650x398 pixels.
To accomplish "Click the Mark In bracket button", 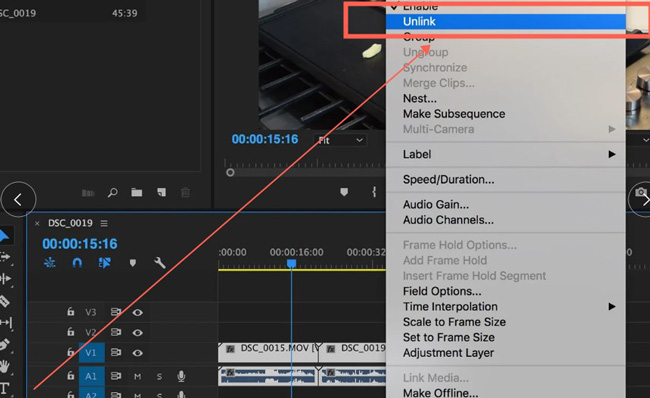I will (374, 192).
